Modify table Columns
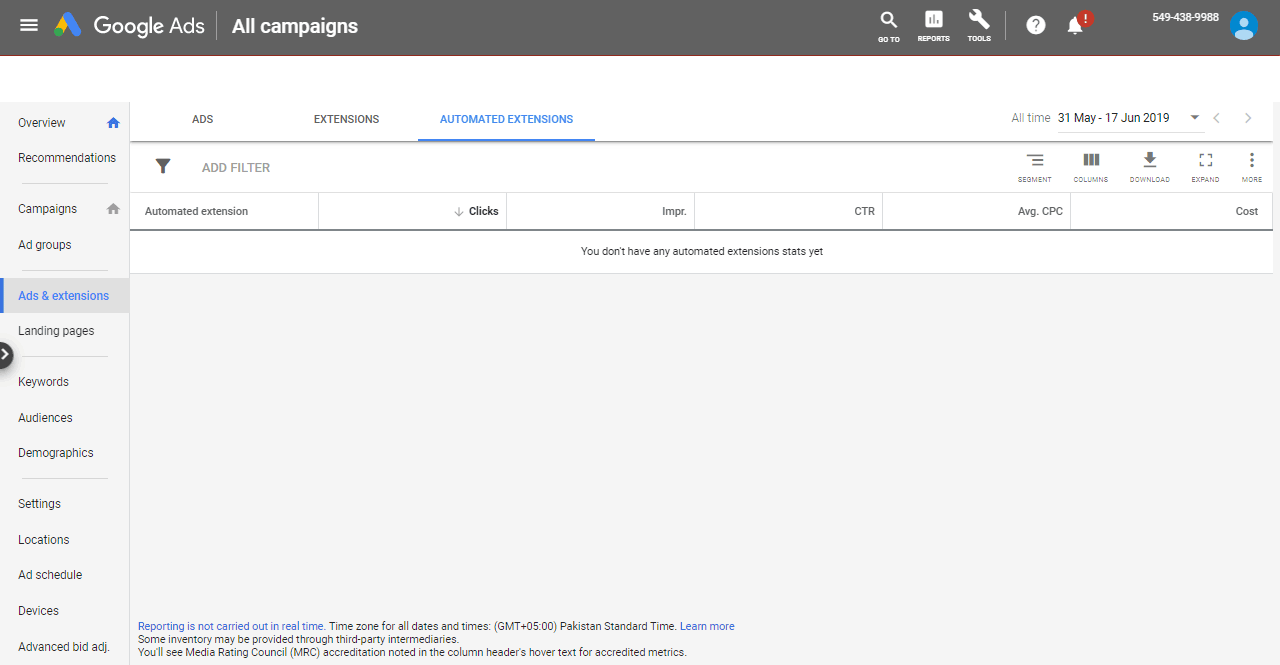 click(x=1091, y=166)
